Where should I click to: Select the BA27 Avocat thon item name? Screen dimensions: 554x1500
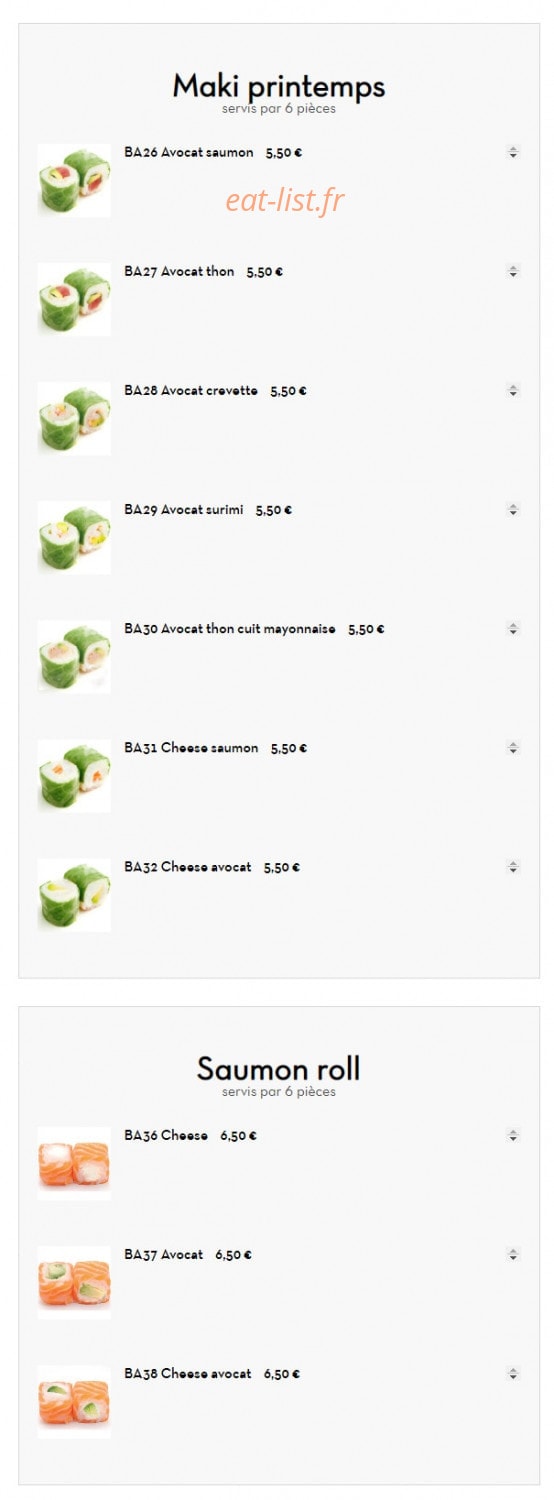pyautogui.click(x=179, y=271)
